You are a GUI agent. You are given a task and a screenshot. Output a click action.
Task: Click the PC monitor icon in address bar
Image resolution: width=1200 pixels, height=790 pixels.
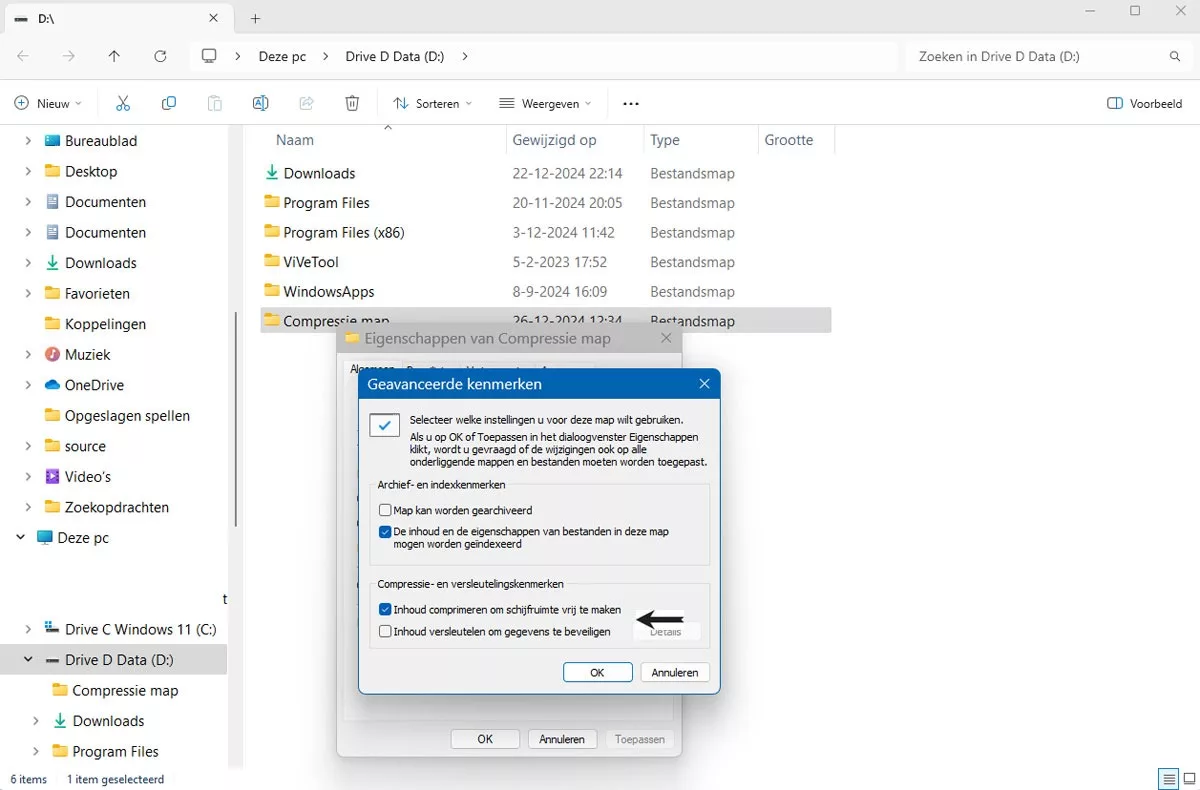point(209,56)
